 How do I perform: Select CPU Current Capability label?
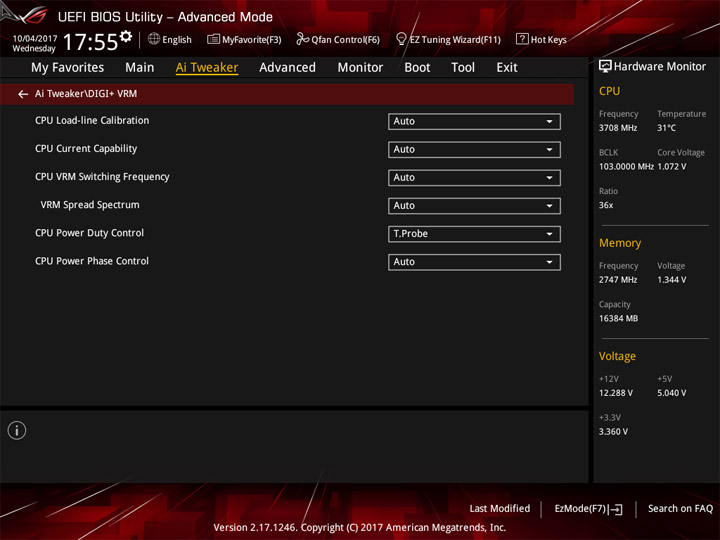click(x=86, y=149)
